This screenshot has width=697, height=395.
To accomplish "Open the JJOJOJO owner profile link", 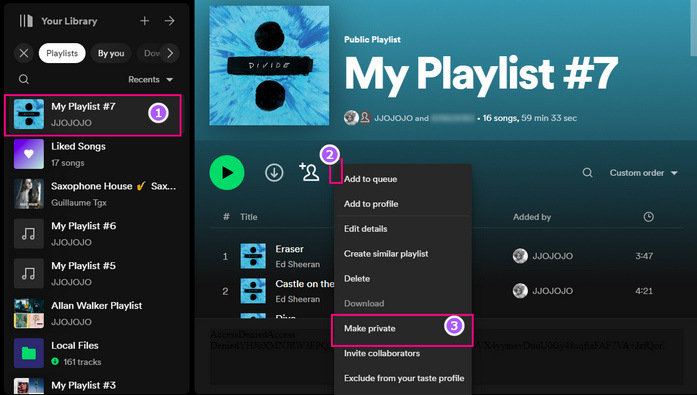I will (x=393, y=118).
